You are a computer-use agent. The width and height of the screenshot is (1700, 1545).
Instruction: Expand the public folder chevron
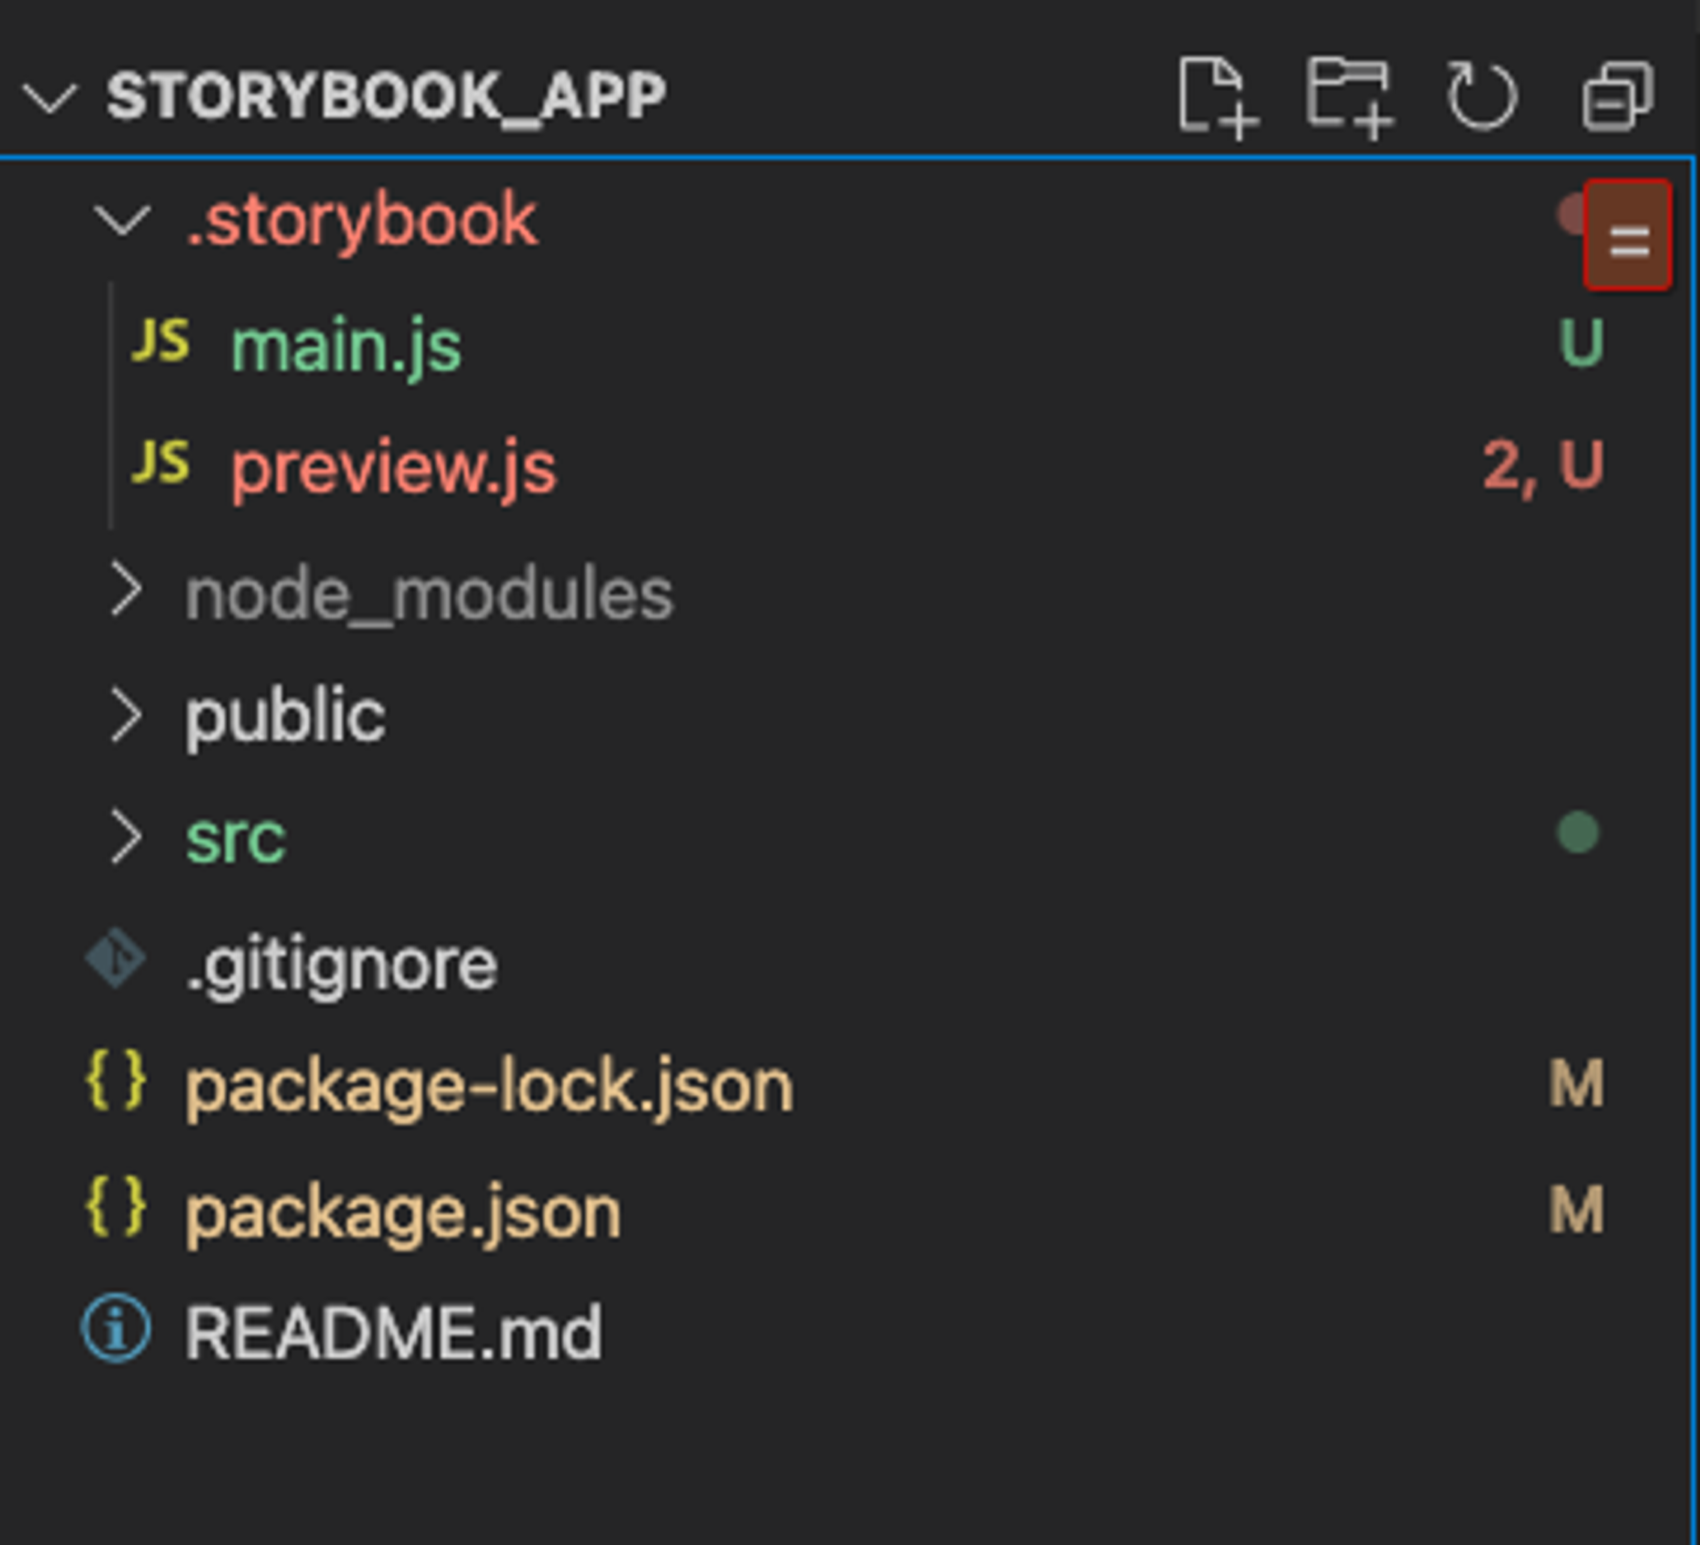(x=126, y=715)
